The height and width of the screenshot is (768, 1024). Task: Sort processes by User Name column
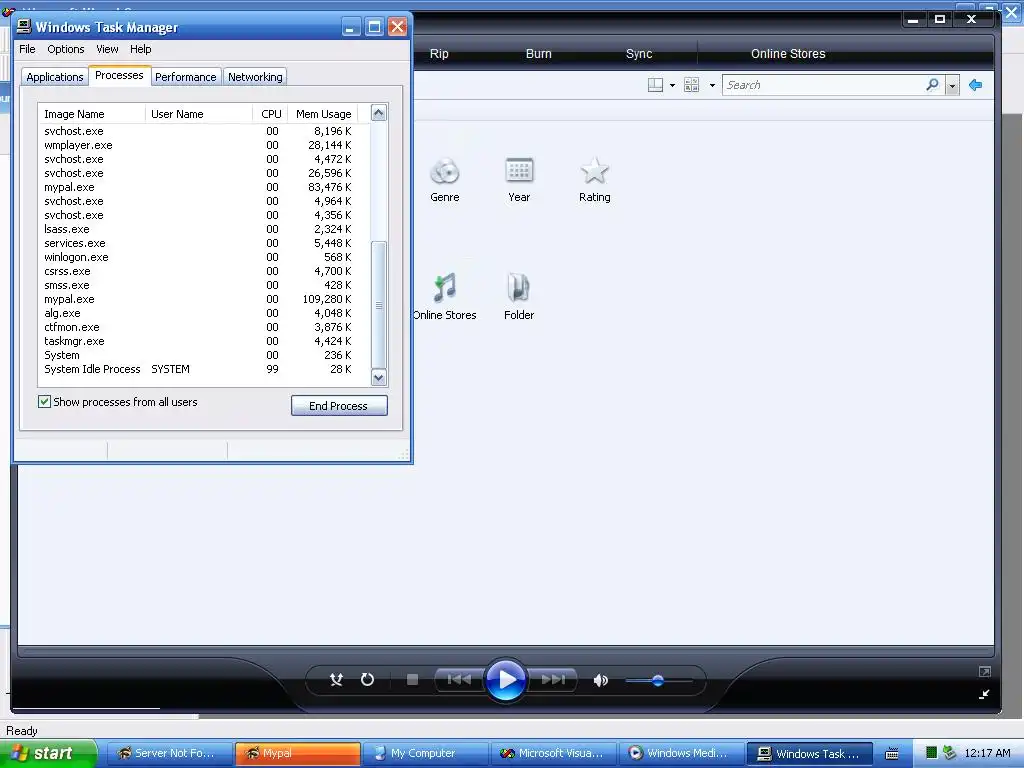[x=199, y=114]
